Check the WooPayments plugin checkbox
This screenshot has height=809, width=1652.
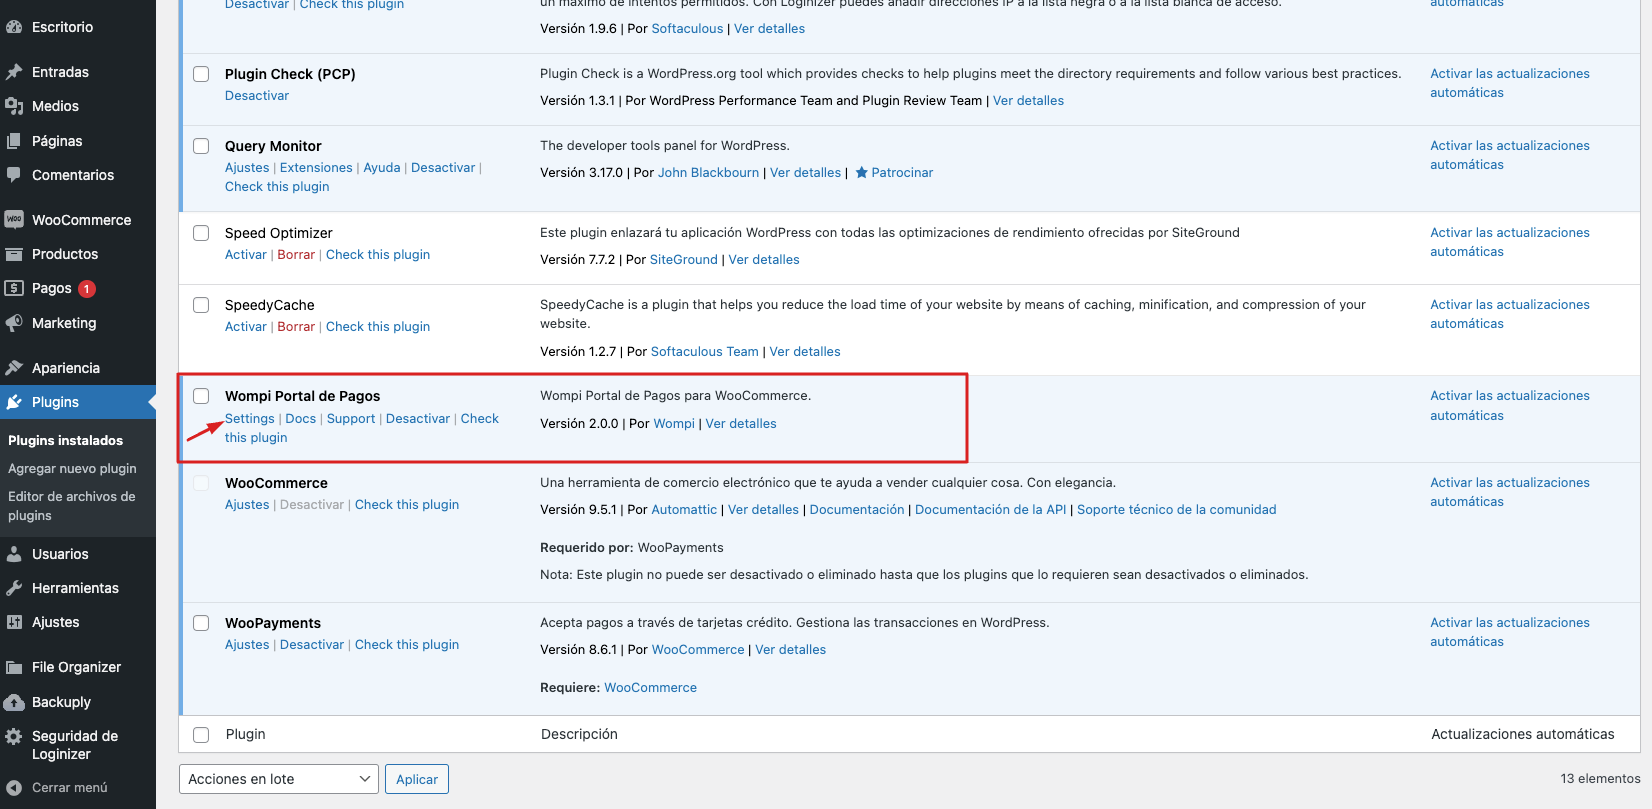pyautogui.click(x=201, y=623)
